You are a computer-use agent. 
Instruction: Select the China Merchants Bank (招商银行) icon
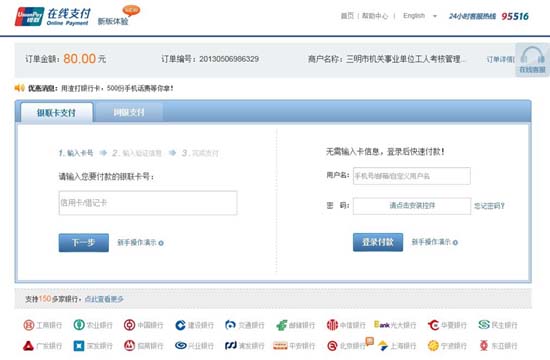[129, 346]
